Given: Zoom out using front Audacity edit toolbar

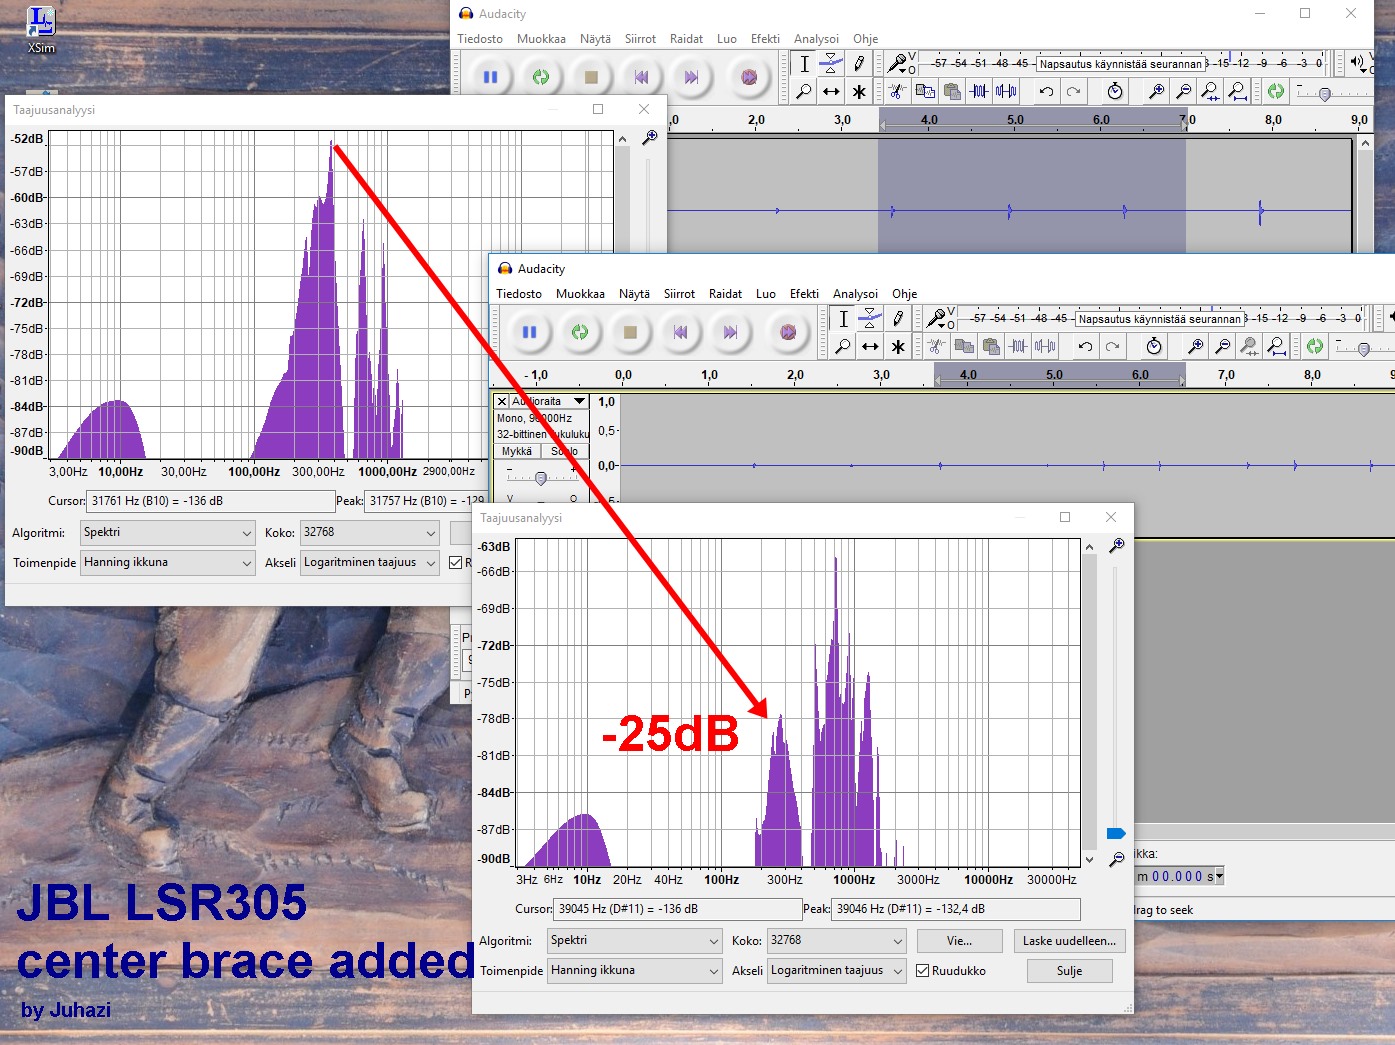Looking at the screenshot, I should (x=1222, y=346).
